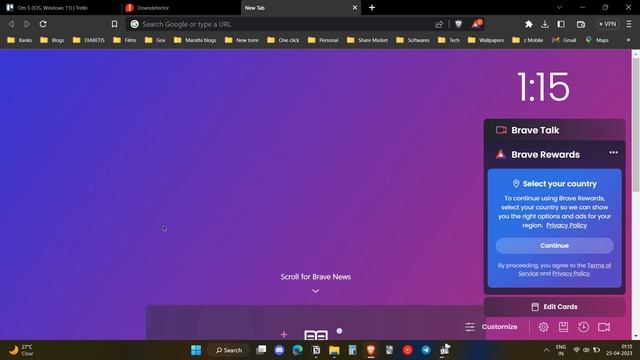640x360 pixels.
Task: Open History clock icon on new tab page
Action: tap(583, 327)
